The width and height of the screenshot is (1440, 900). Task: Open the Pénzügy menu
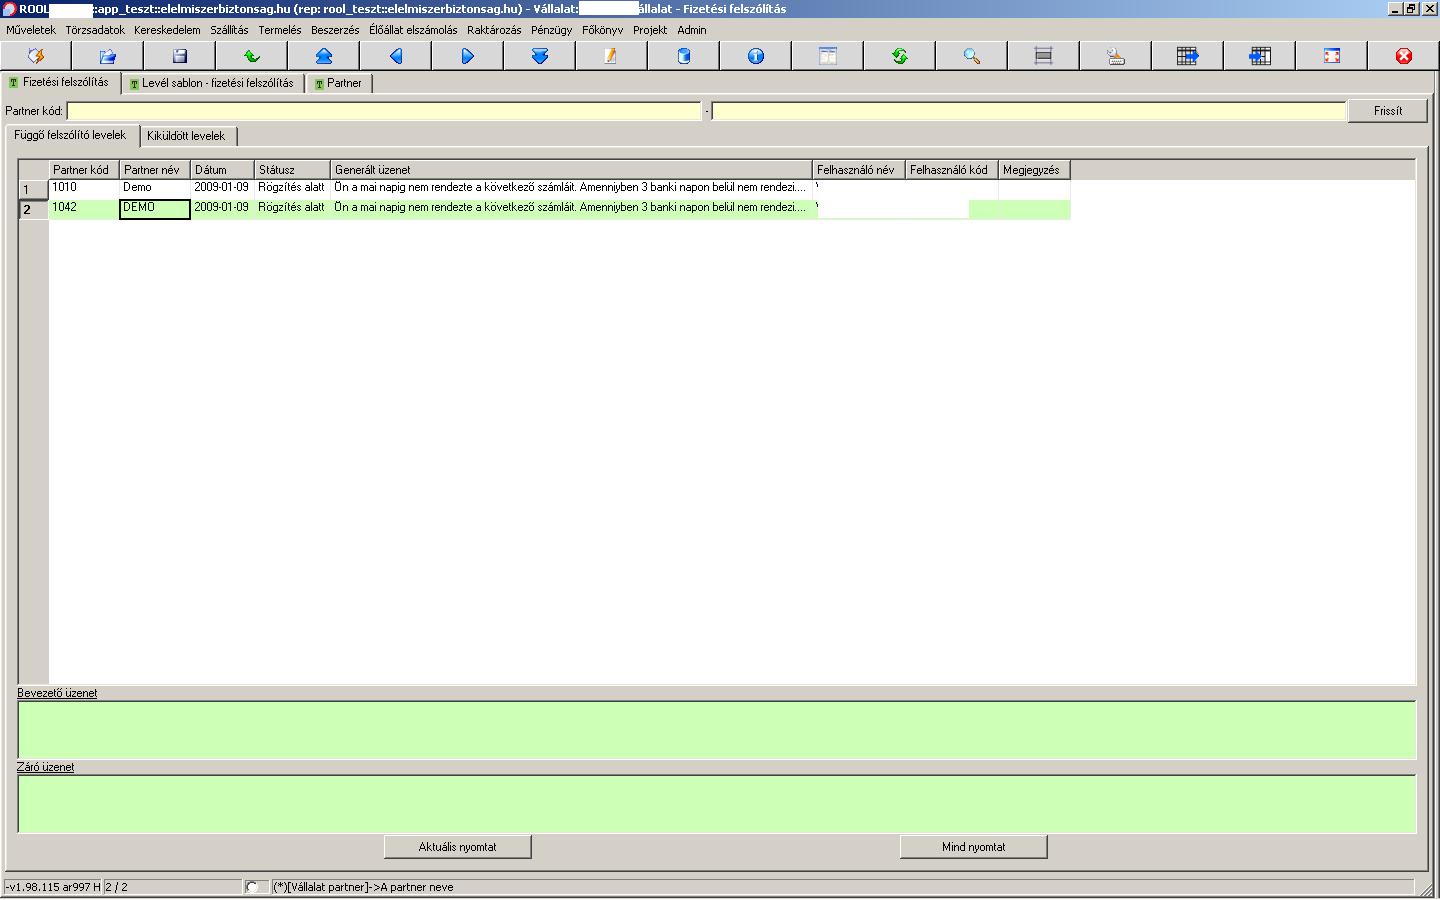click(x=551, y=30)
